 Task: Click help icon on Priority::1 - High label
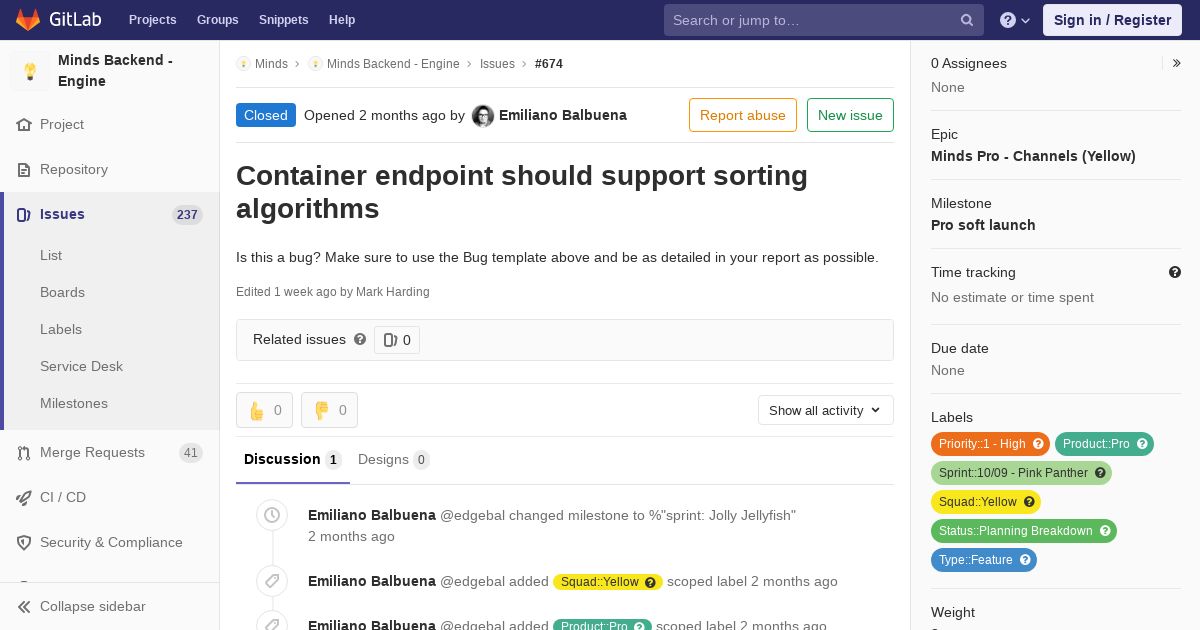1038,444
